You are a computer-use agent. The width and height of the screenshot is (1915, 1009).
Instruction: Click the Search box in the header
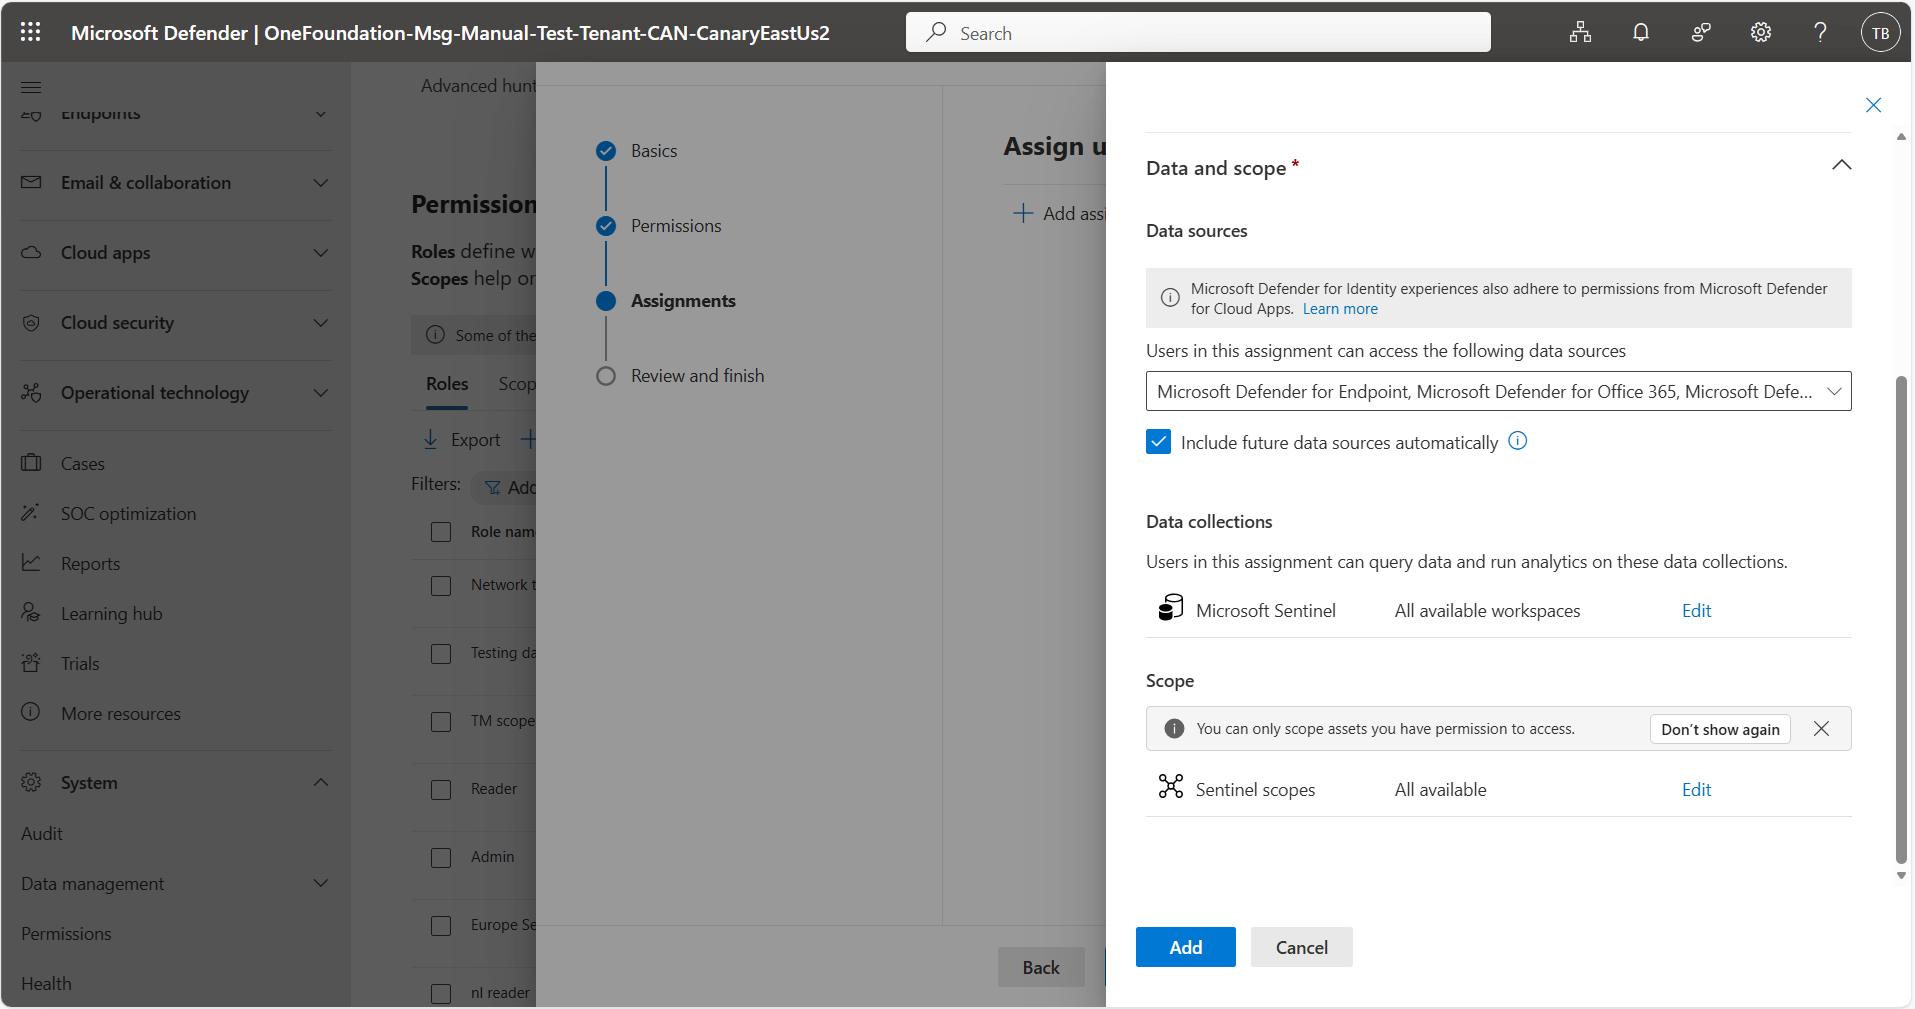[x=1198, y=32]
